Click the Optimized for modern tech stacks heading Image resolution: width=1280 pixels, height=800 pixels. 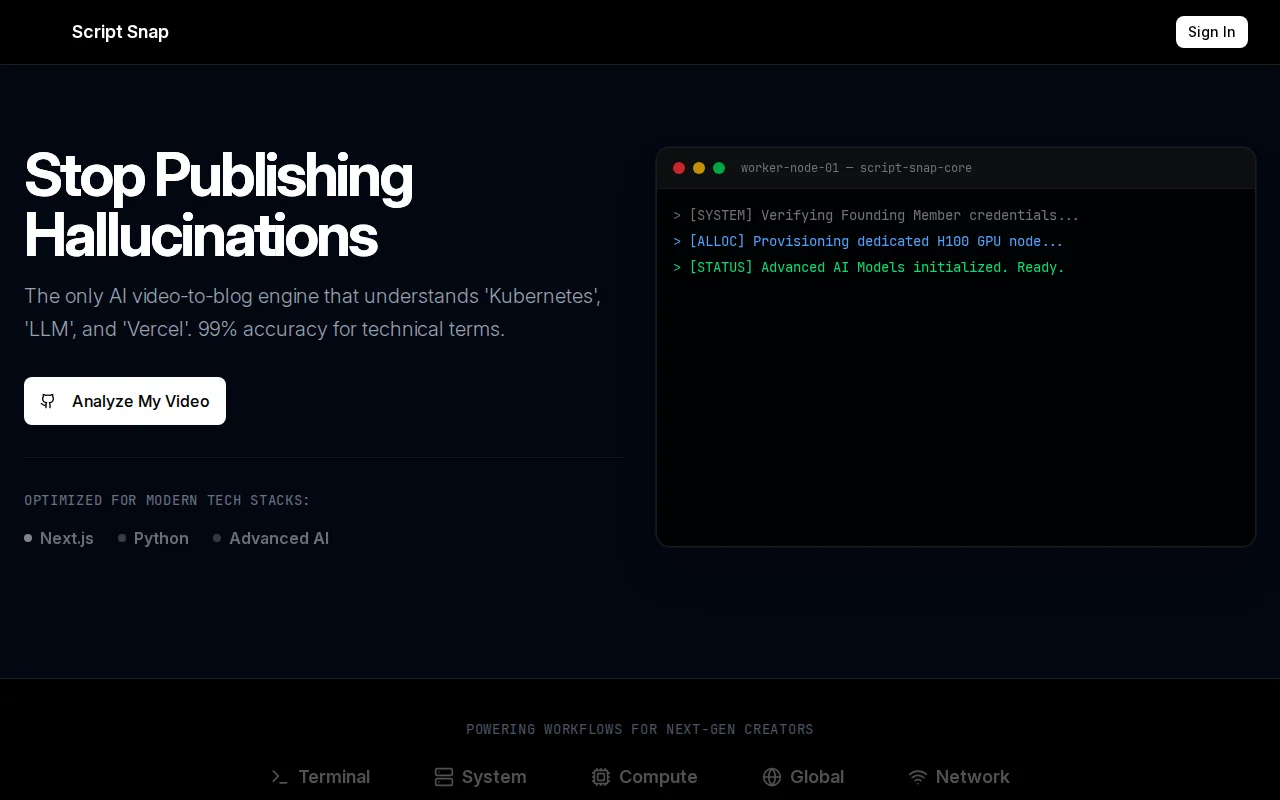[167, 500]
